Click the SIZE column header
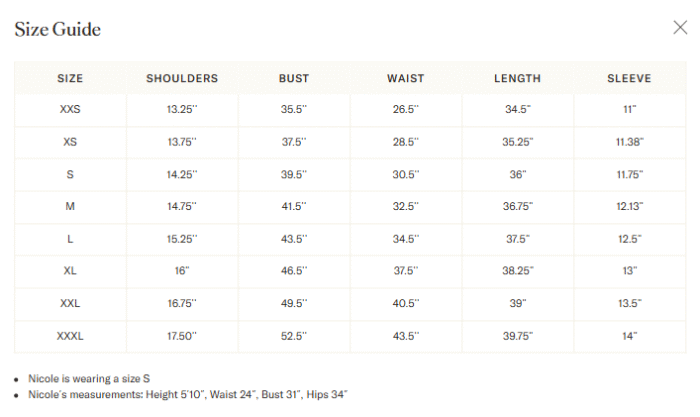Image resolution: width=700 pixels, height=417 pixels. [x=70, y=79]
